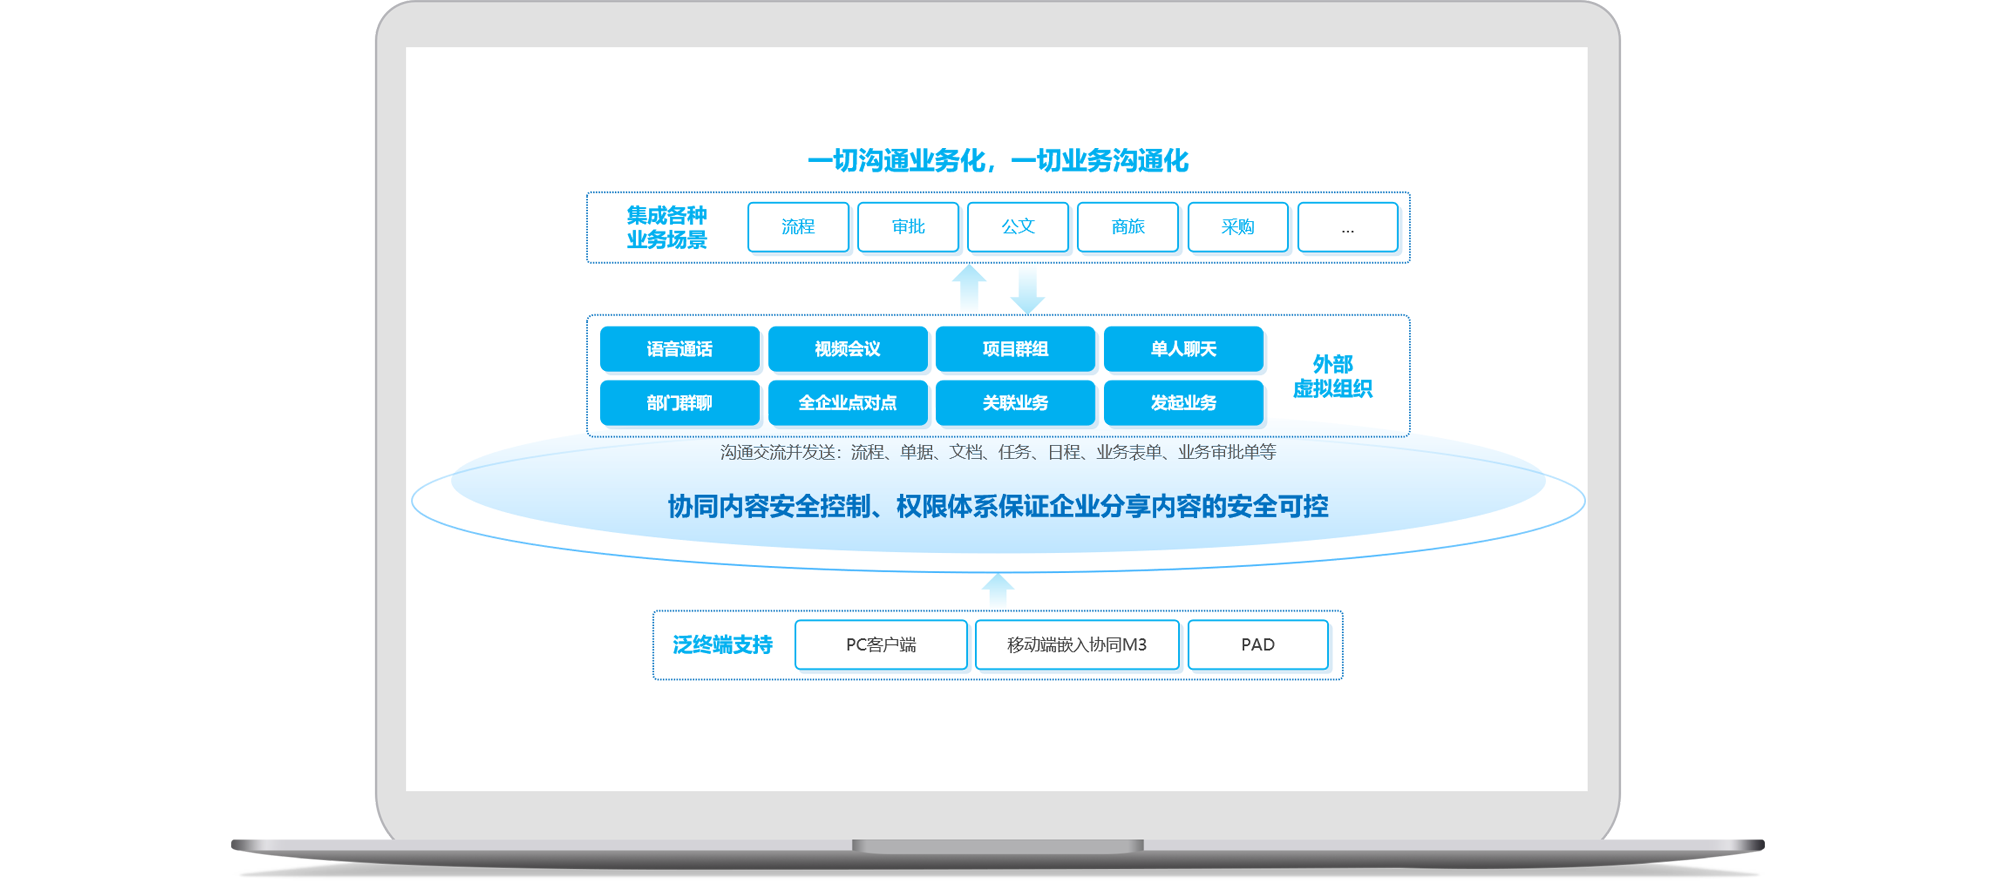
Task: Choose the PAD terminal box
Action: (x=1258, y=645)
